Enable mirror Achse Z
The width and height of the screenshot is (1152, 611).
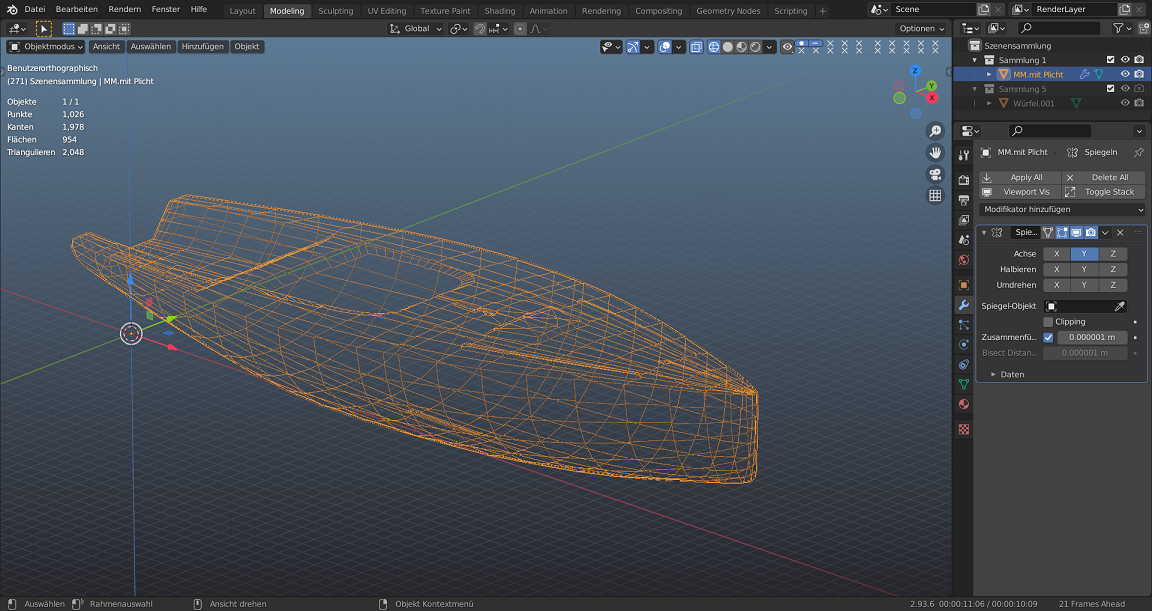[x=1113, y=253]
